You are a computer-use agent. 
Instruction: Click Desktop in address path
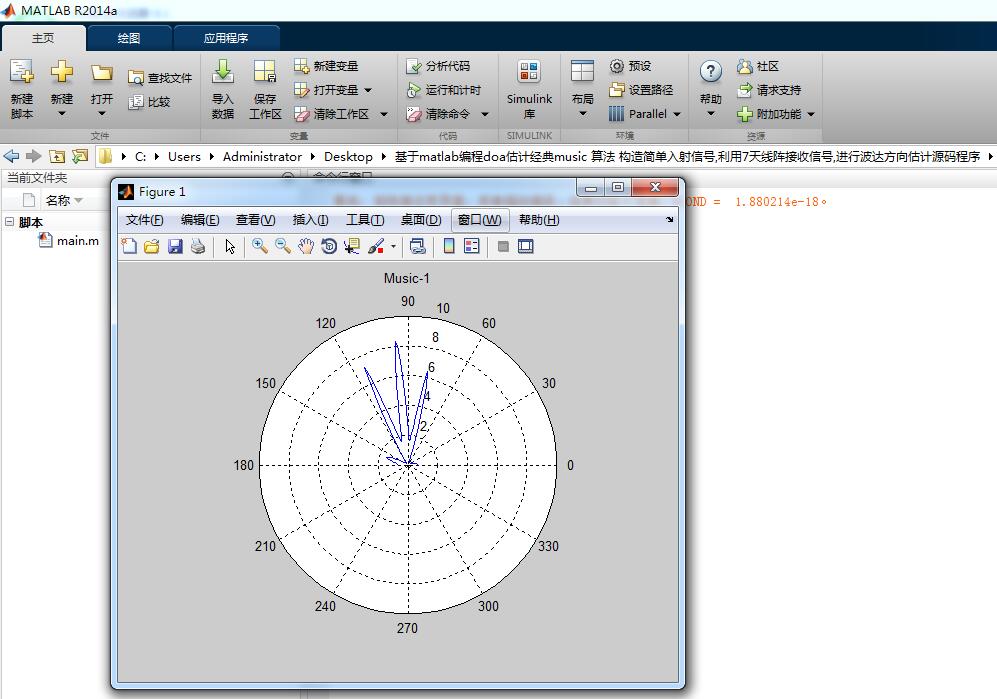(x=348, y=156)
